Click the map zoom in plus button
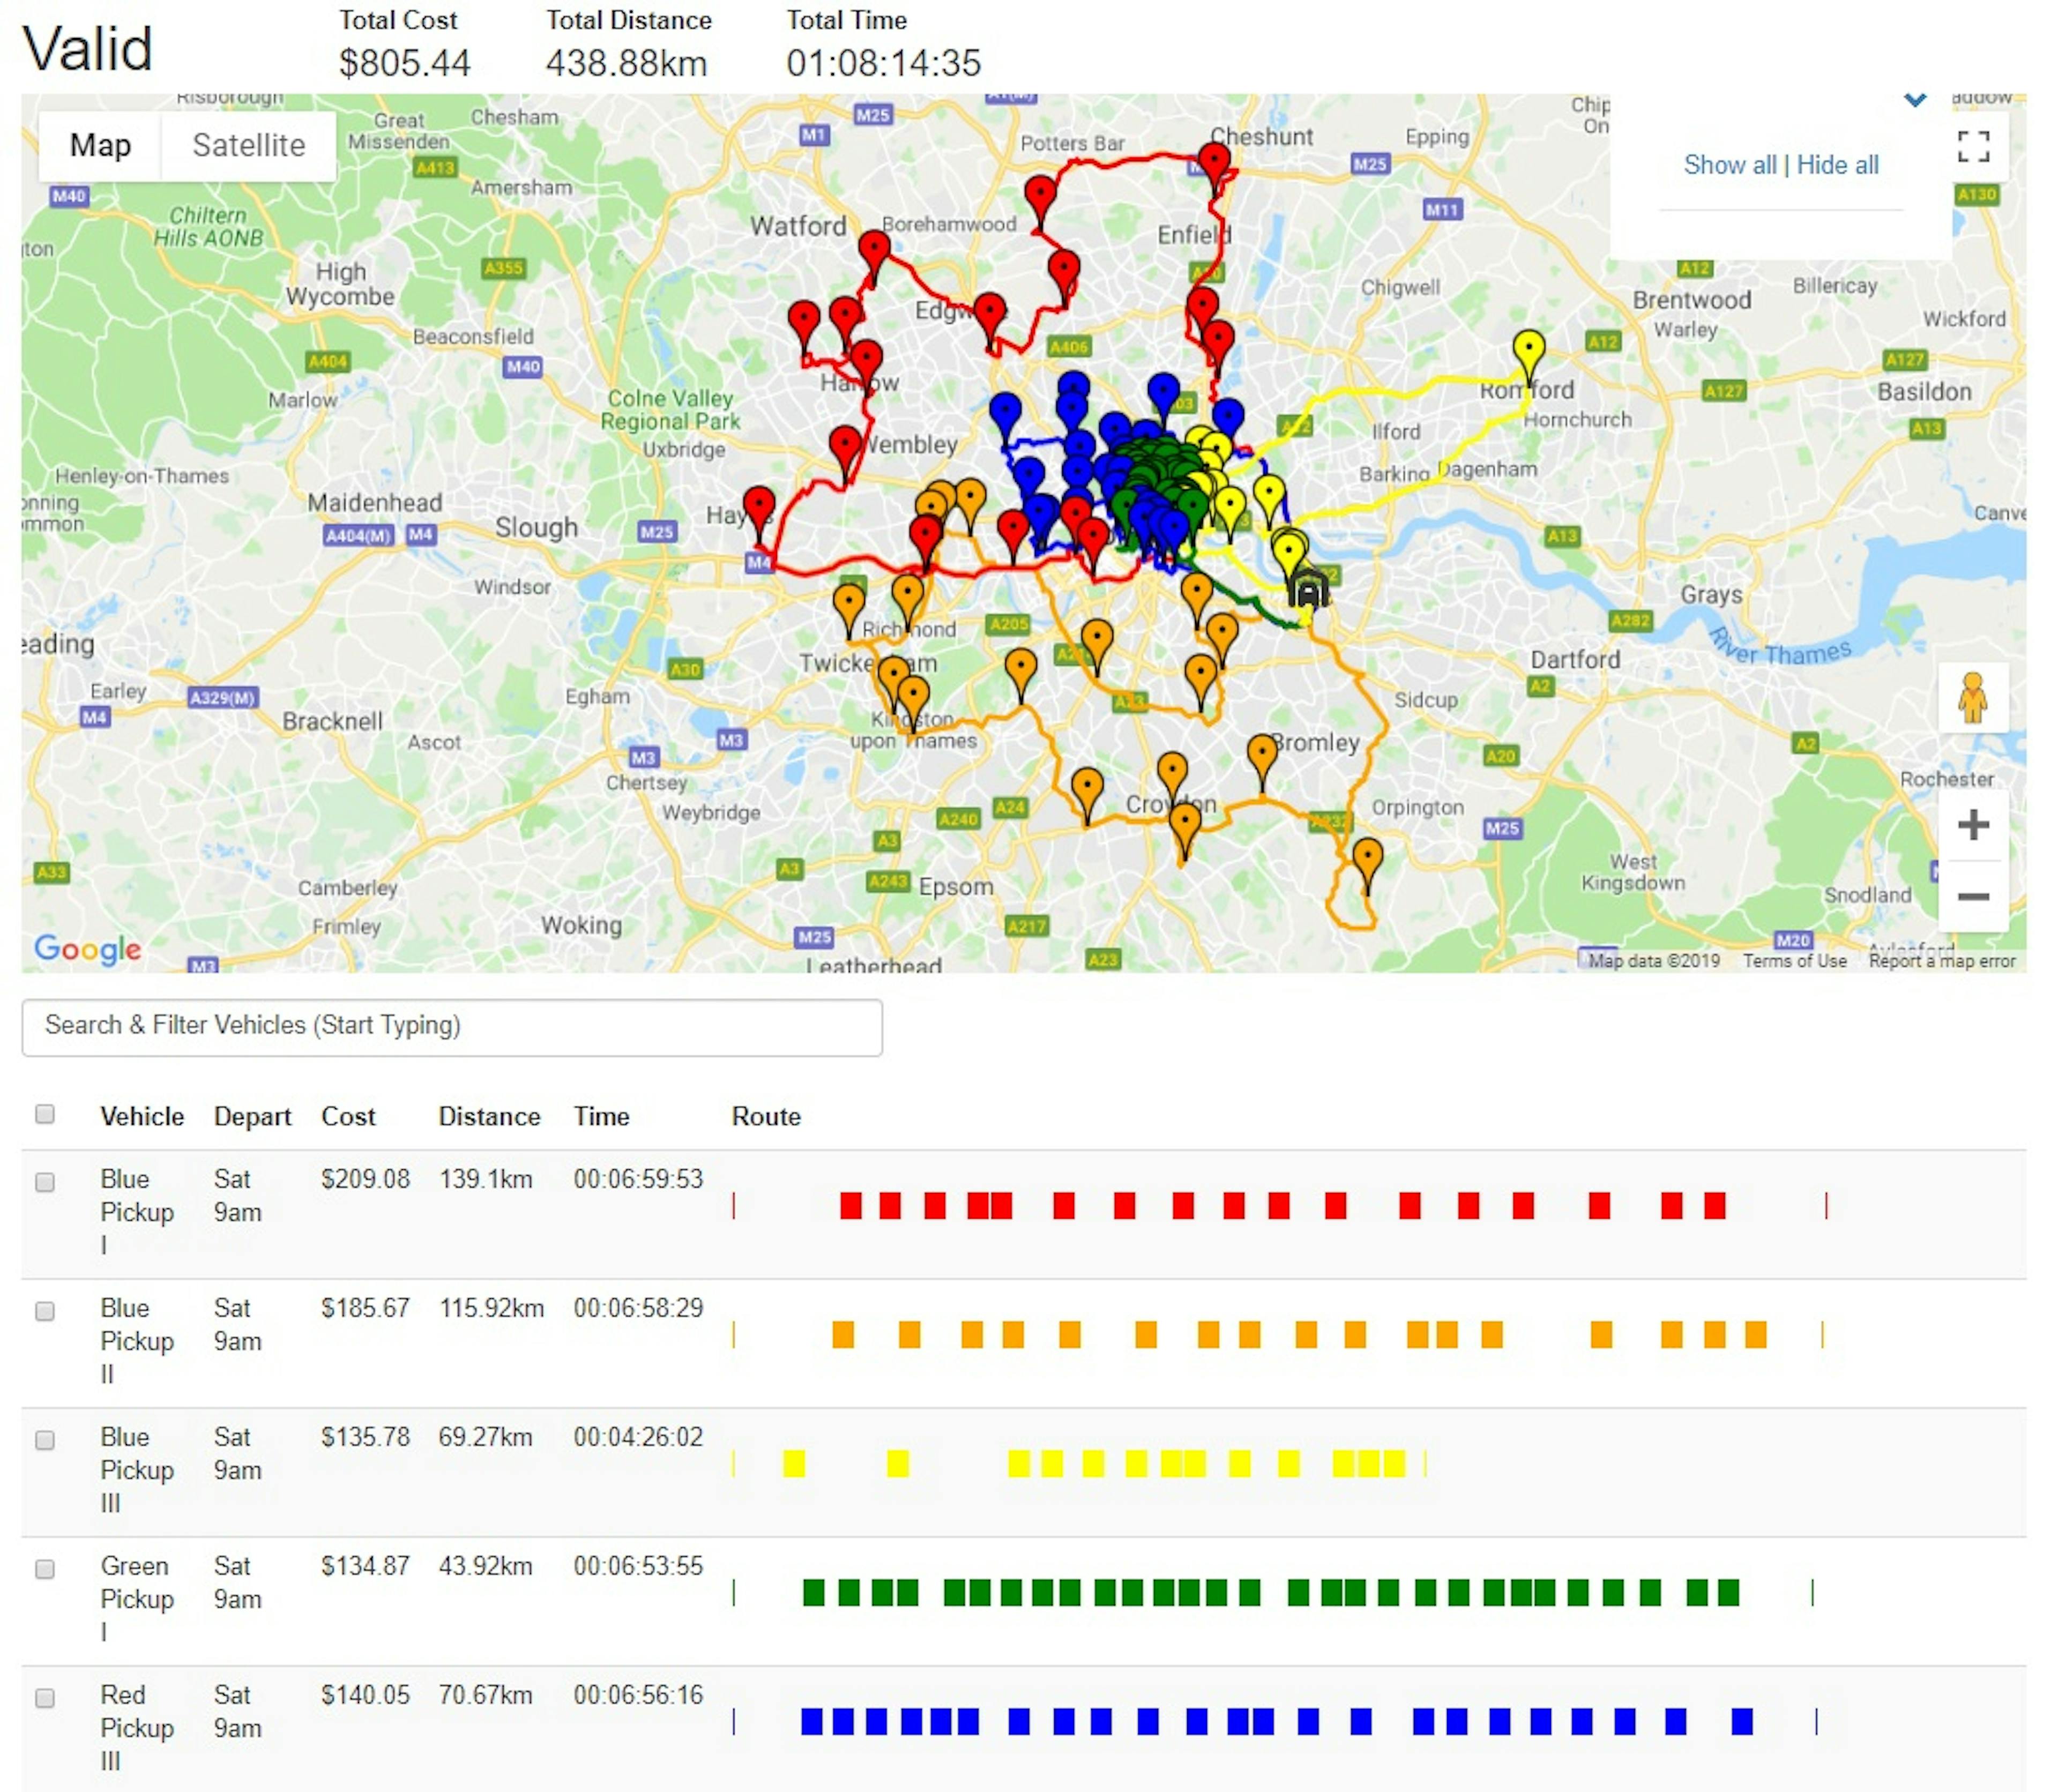 (1972, 825)
